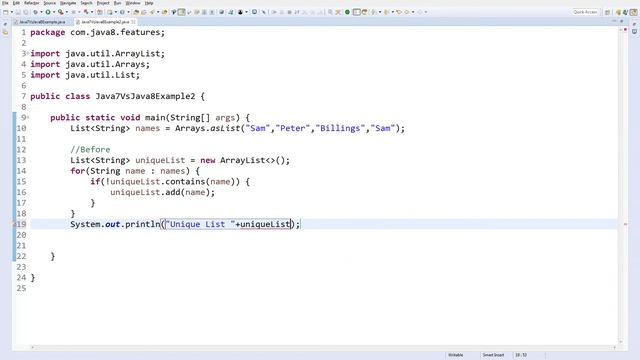
Task: Collapse the main method fold on line 9
Action: [x=28, y=118]
